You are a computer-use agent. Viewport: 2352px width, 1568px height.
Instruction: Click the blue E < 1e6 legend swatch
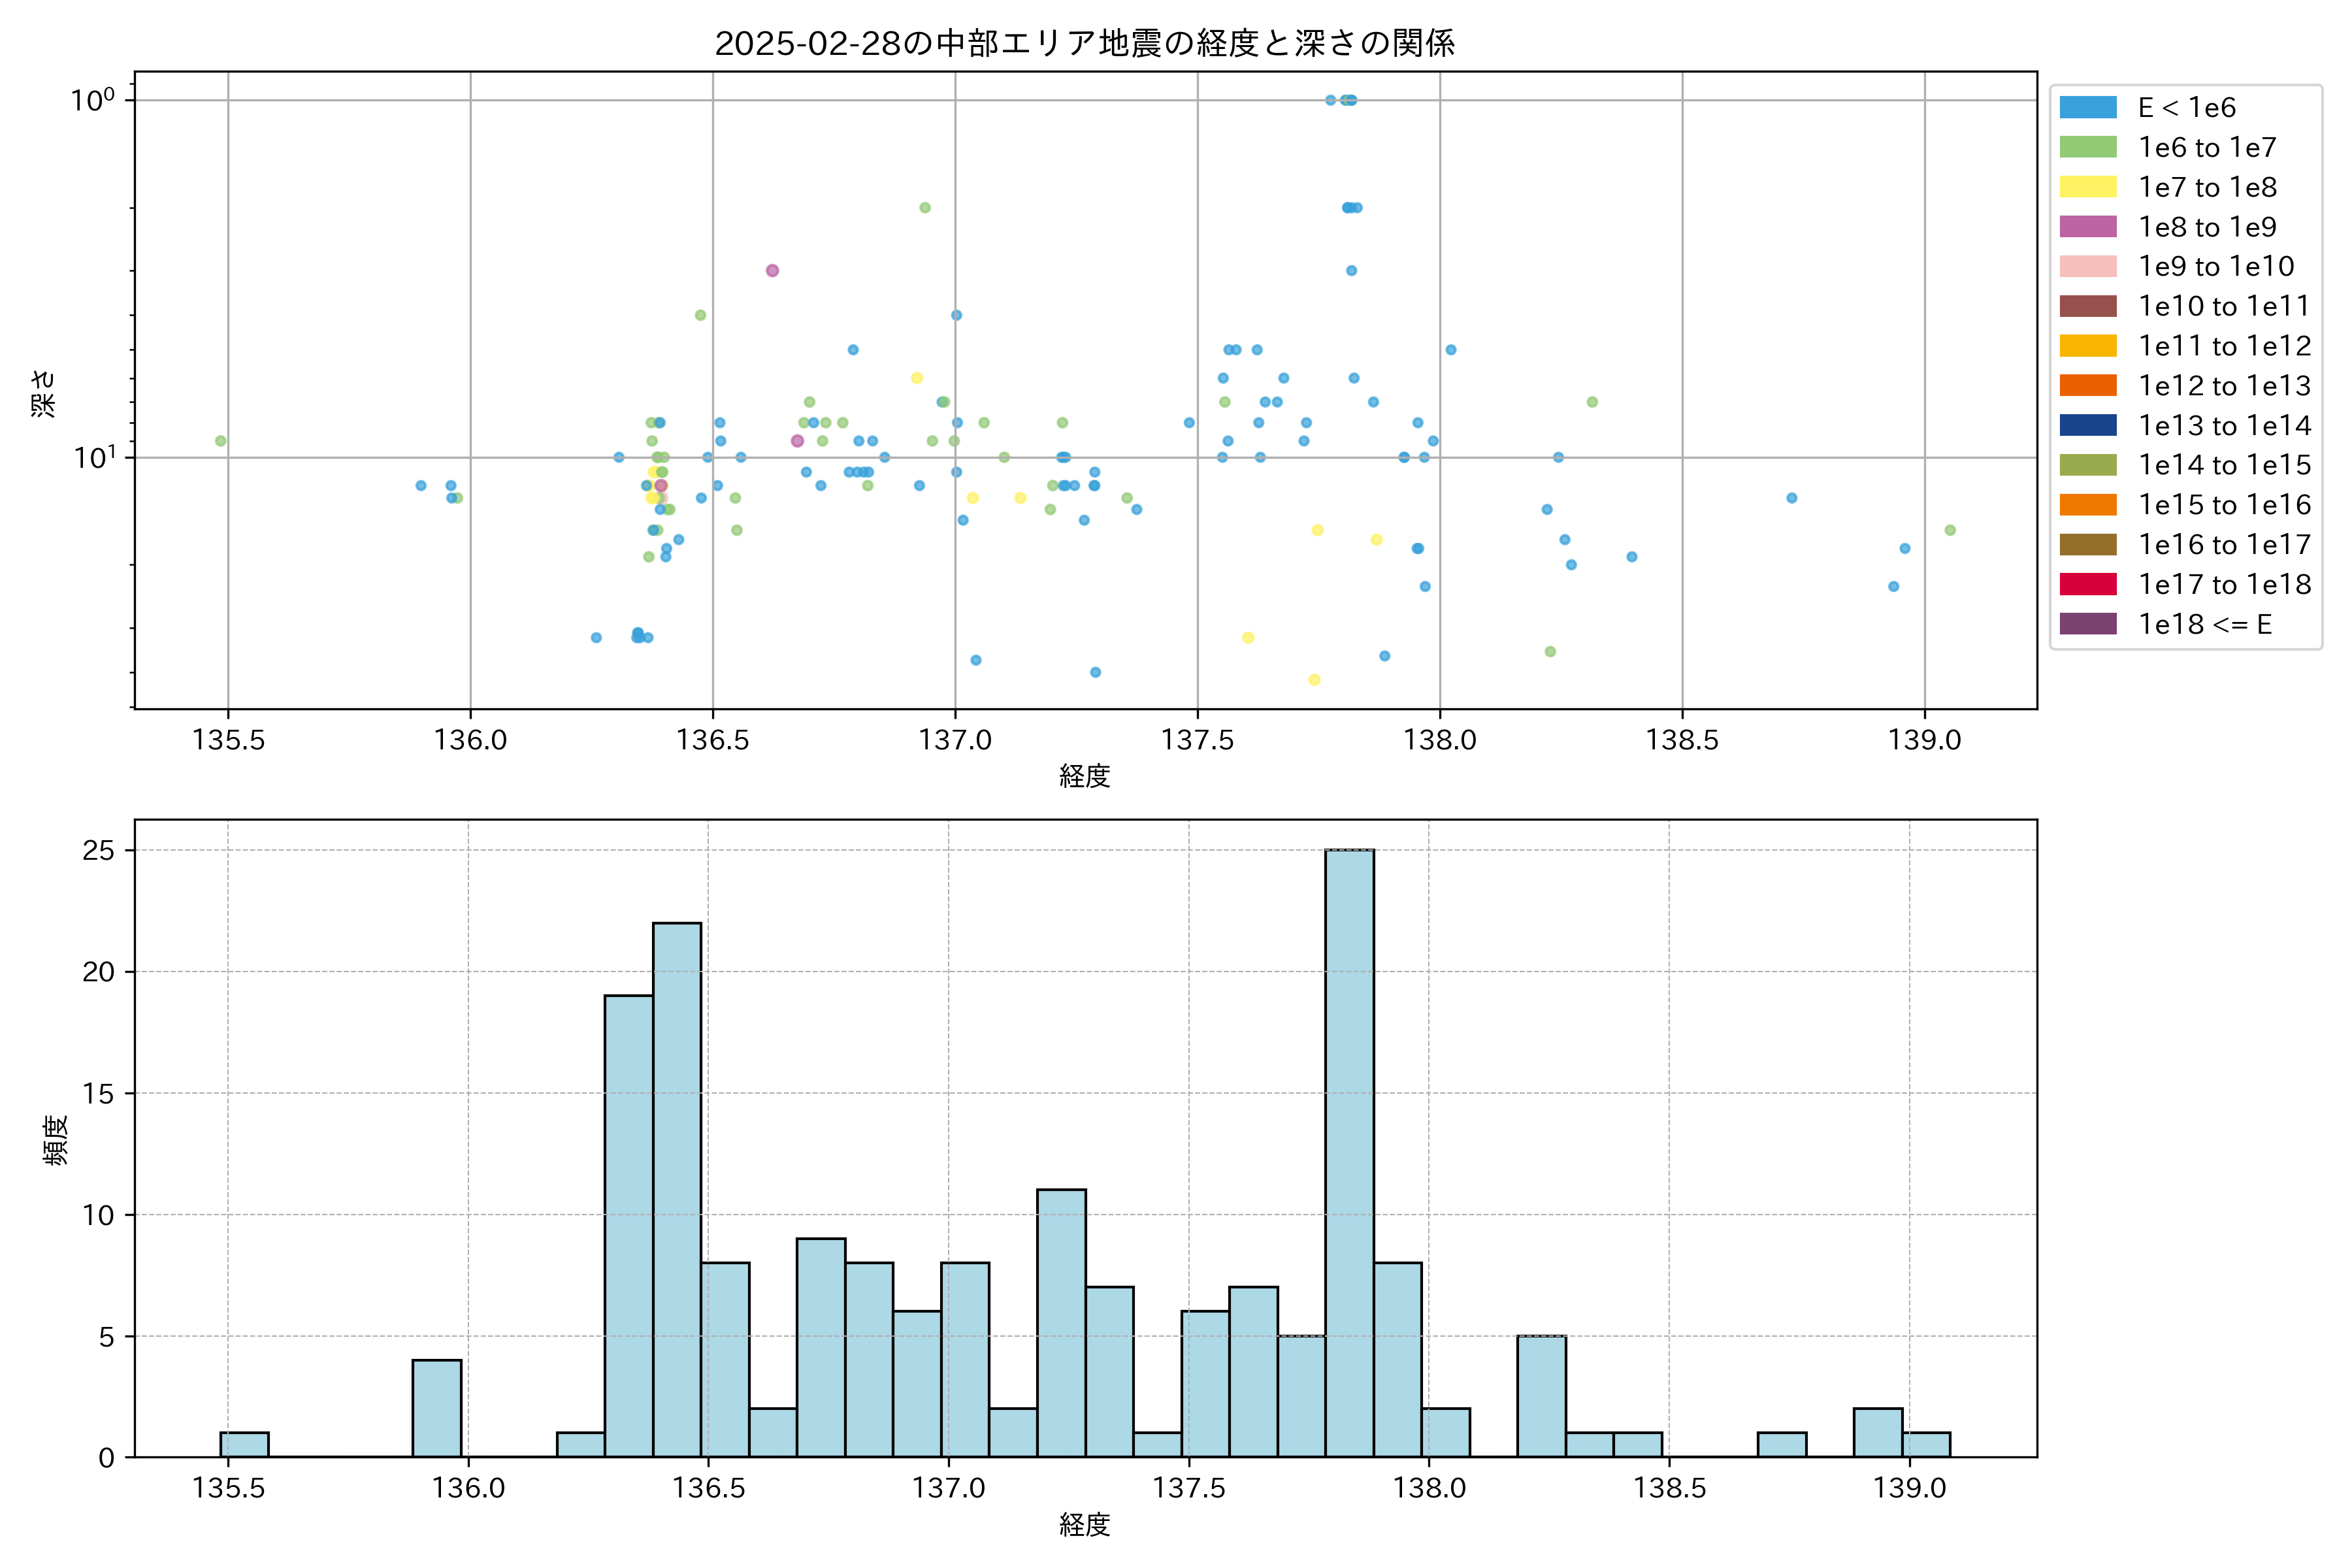(x=2087, y=107)
